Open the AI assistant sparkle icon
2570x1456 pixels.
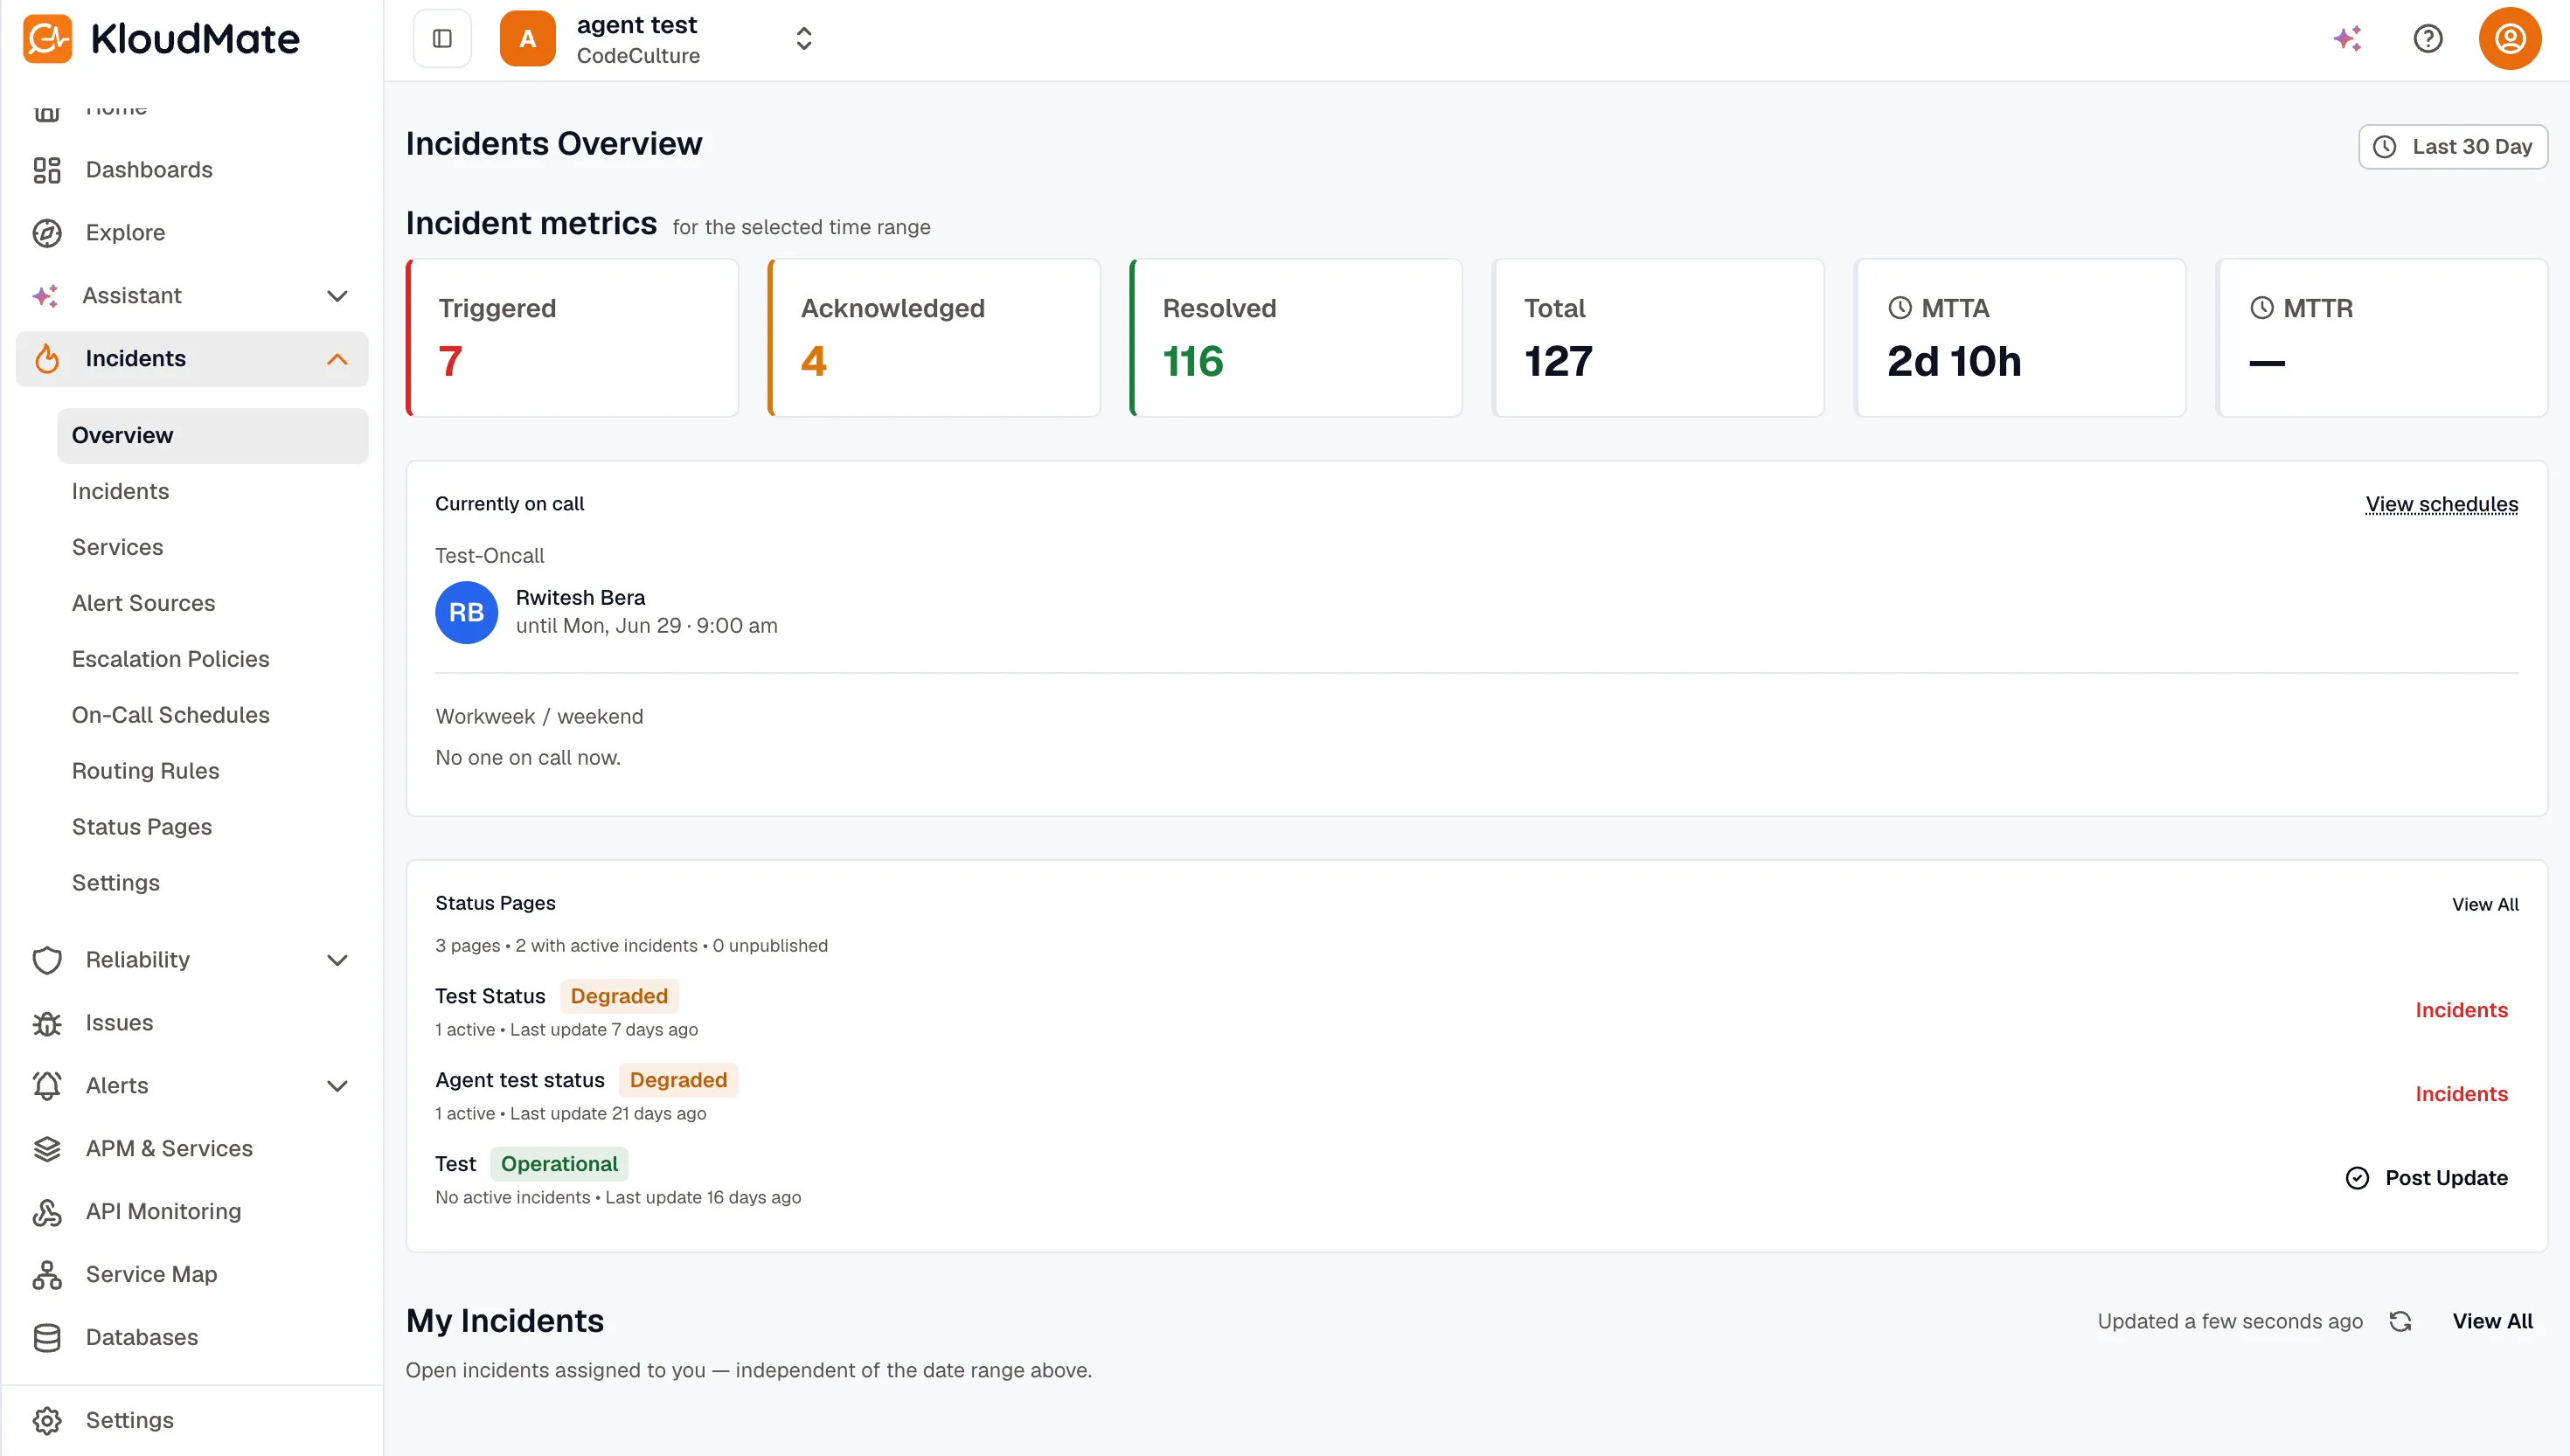click(x=2347, y=39)
